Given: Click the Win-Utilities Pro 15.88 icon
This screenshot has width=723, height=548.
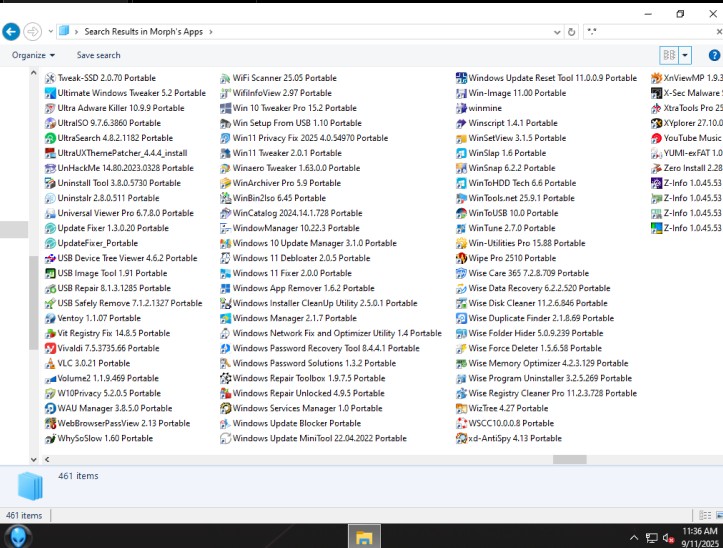Looking at the screenshot, I should pos(461,243).
